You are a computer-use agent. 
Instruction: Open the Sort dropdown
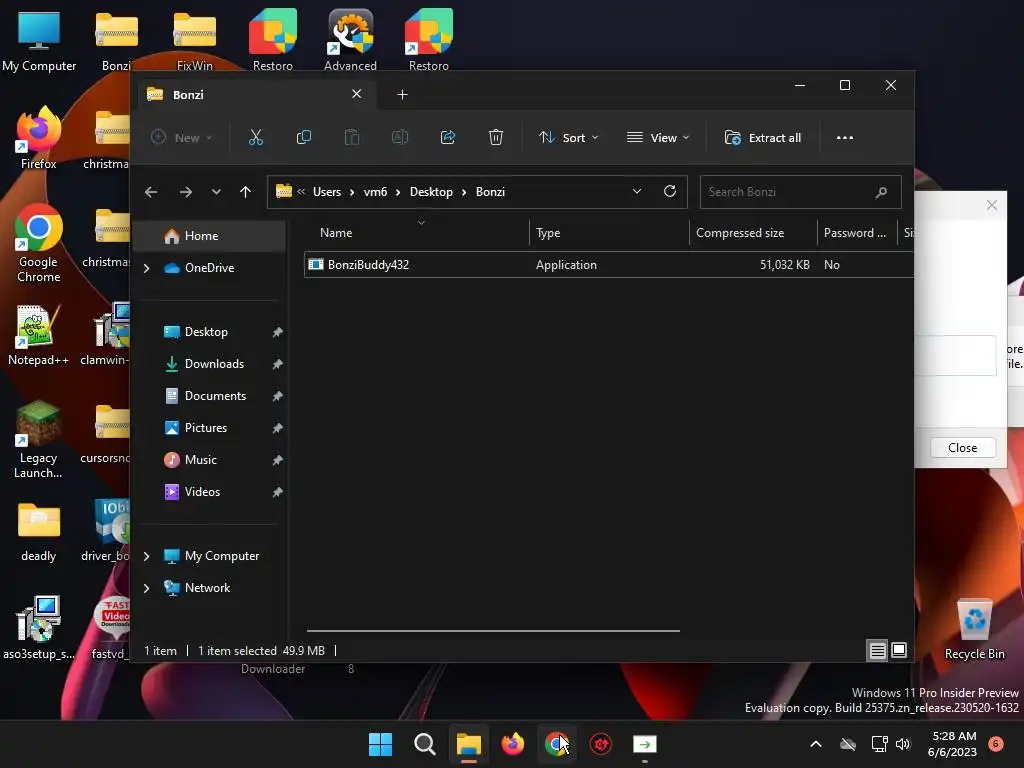coord(568,138)
